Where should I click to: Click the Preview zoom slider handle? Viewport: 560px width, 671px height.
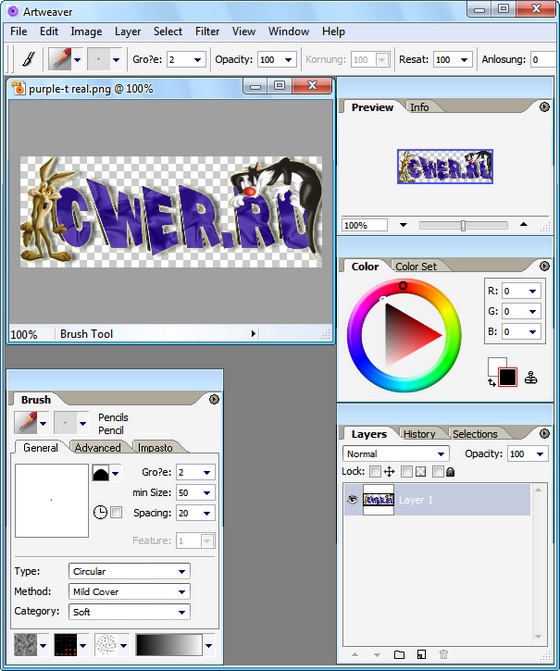pos(463,225)
